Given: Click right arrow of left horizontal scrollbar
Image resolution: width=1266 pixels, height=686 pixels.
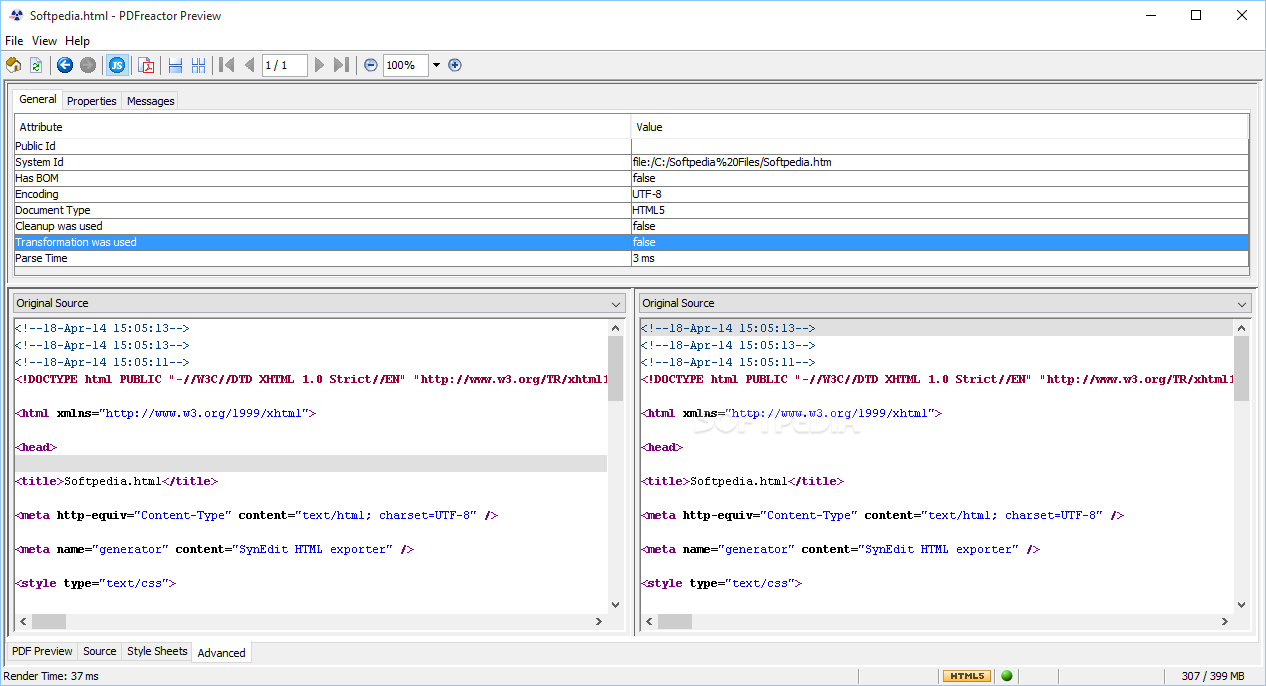Looking at the screenshot, I should (x=599, y=621).
